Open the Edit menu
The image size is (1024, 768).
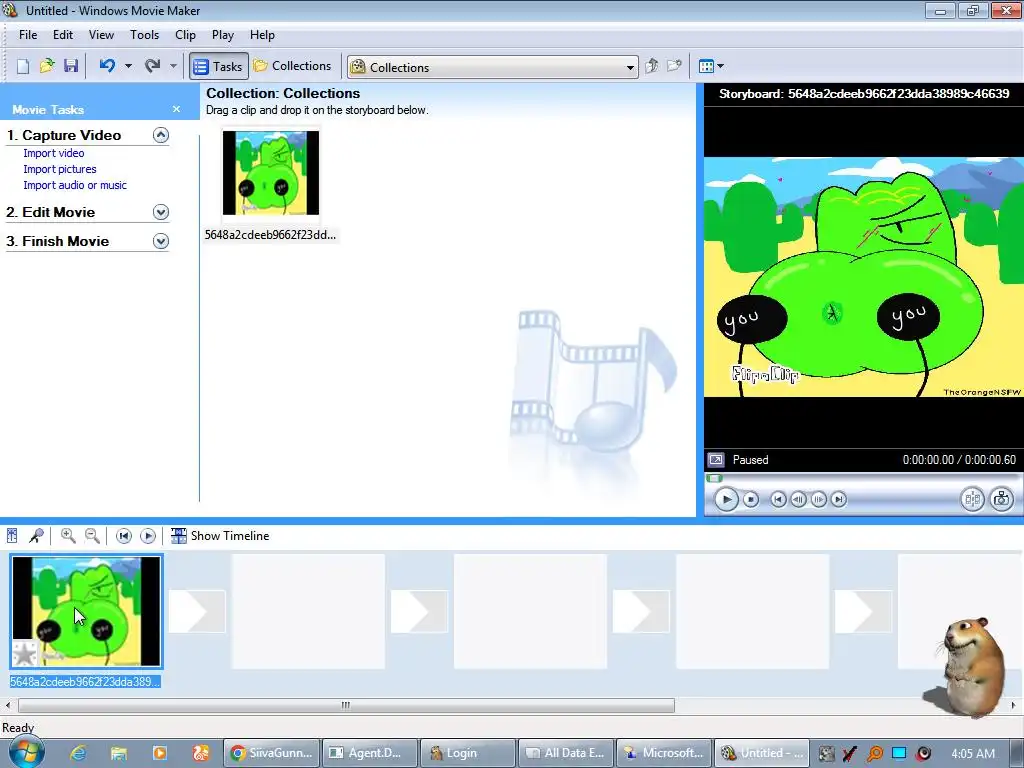(x=63, y=35)
